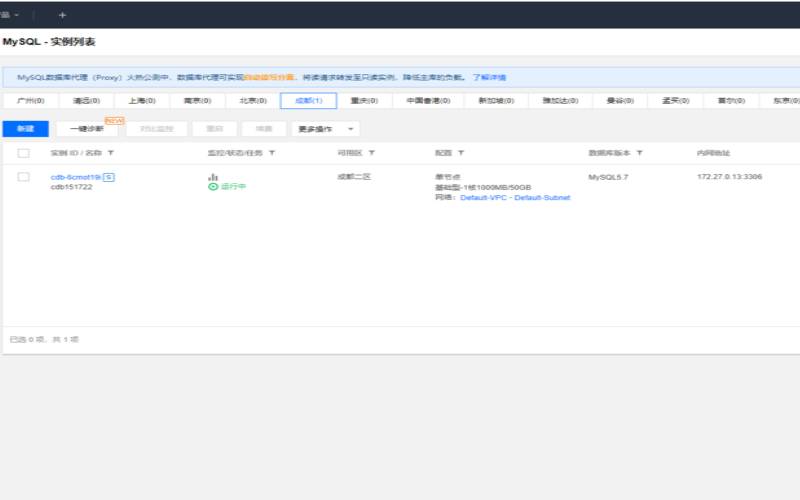Screen dimensions: 800x500
Task: Filter the 实例 ID / 名称 column
Action: click(x=111, y=153)
